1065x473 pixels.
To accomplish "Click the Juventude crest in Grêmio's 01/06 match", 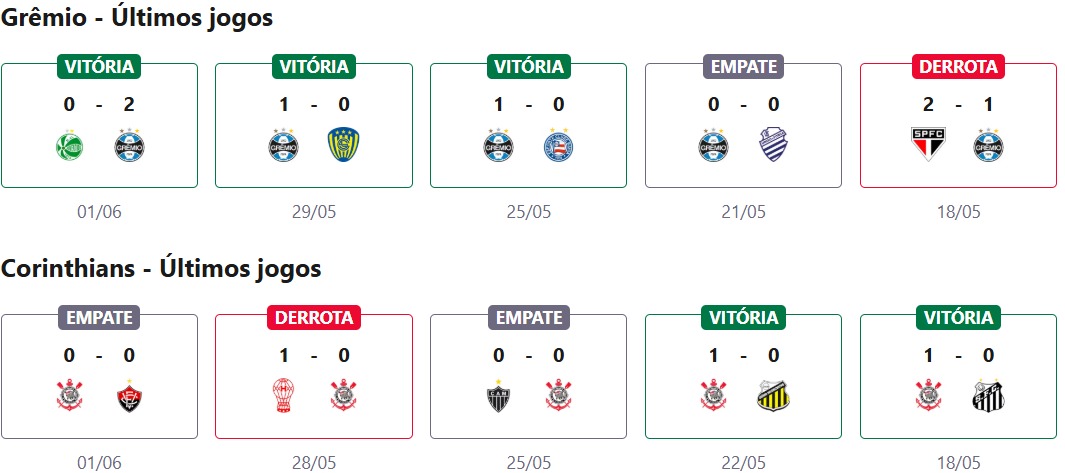I will click(x=70, y=146).
